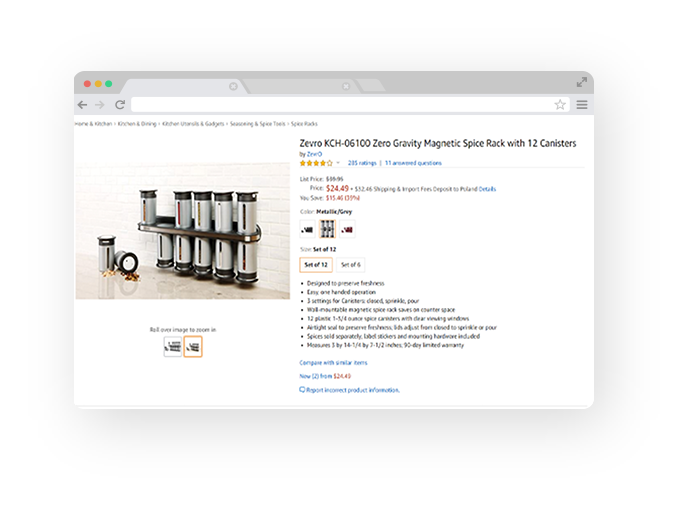This screenshot has width=688, height=506.
Task: Close the second browser tab
Action: pos(346,86)
